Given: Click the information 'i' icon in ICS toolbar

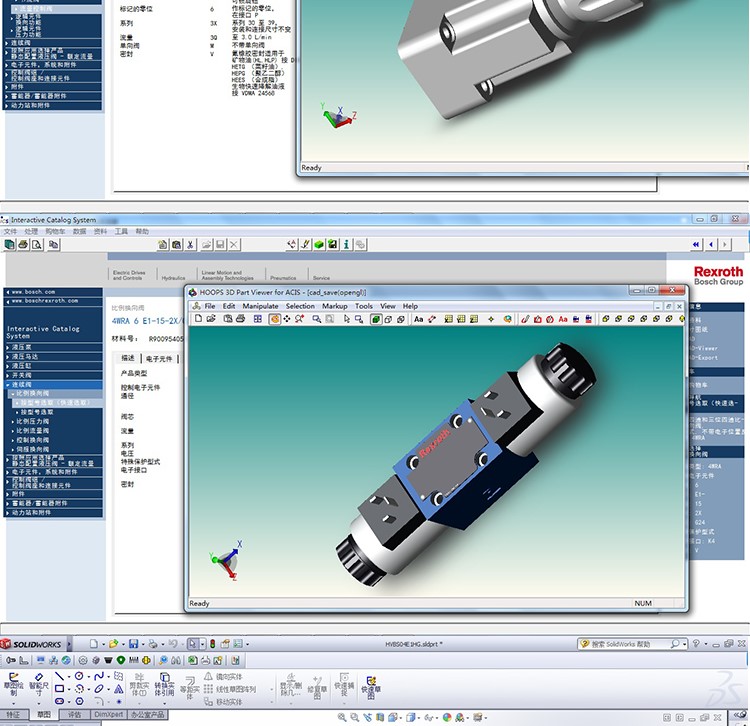Looking at the screenshot, I should tap(346, 244).
